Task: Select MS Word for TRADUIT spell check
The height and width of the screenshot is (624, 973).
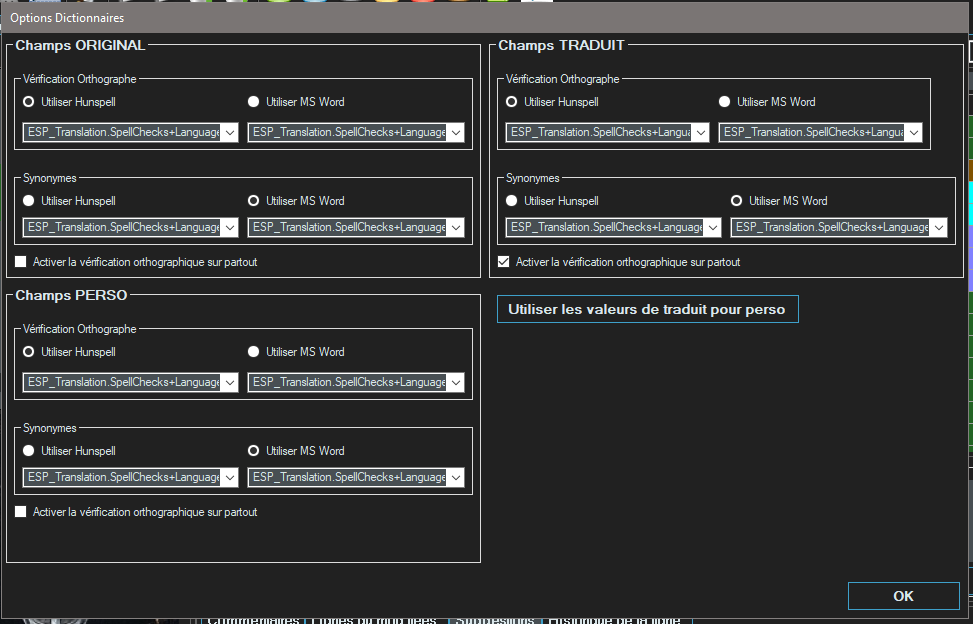Action: coord(725,102)
